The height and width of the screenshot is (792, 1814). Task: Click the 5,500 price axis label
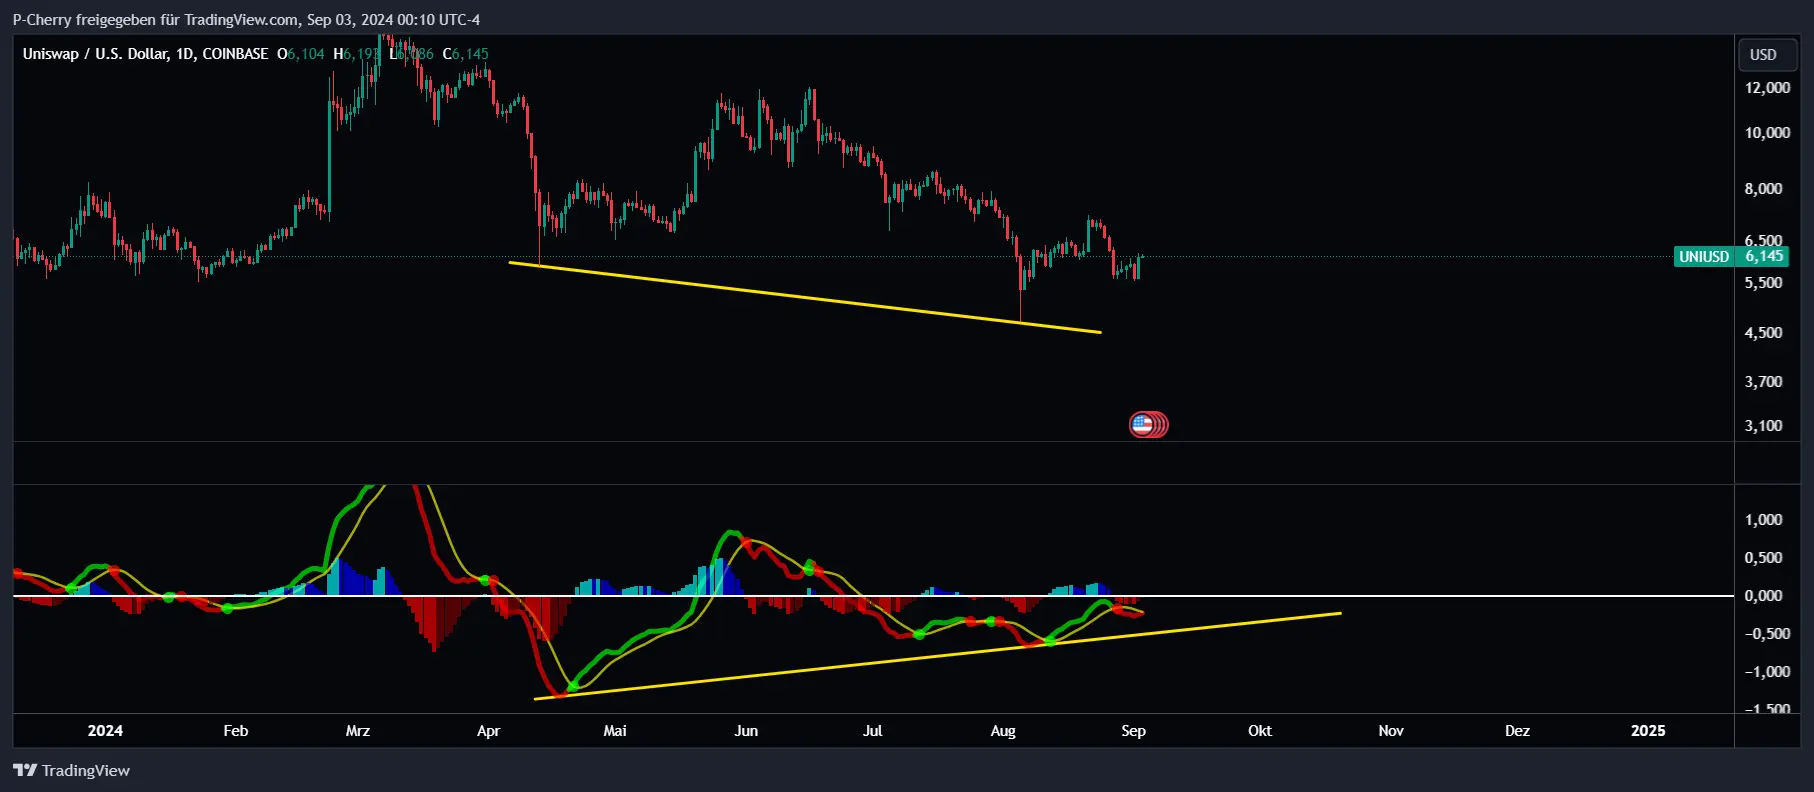click(1763, 283)
